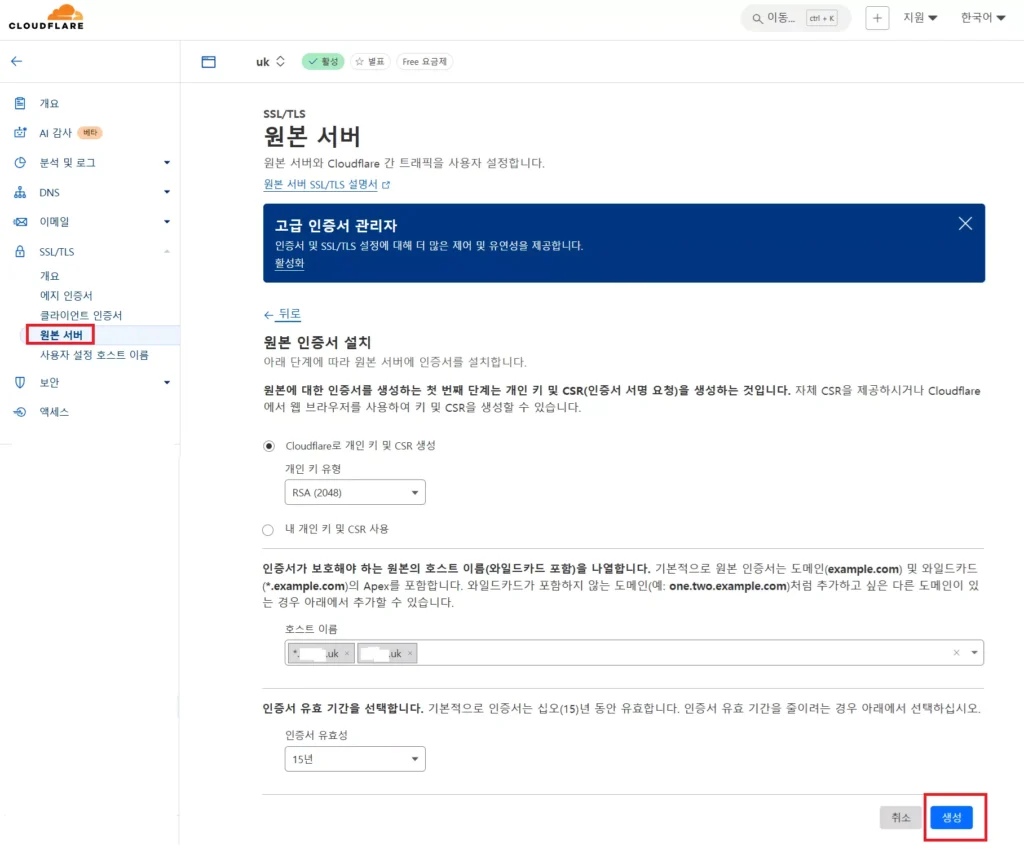Click the 활성화 link in banner
The height and width of the screenshot is (850, 1024).
tap(289, 263)
